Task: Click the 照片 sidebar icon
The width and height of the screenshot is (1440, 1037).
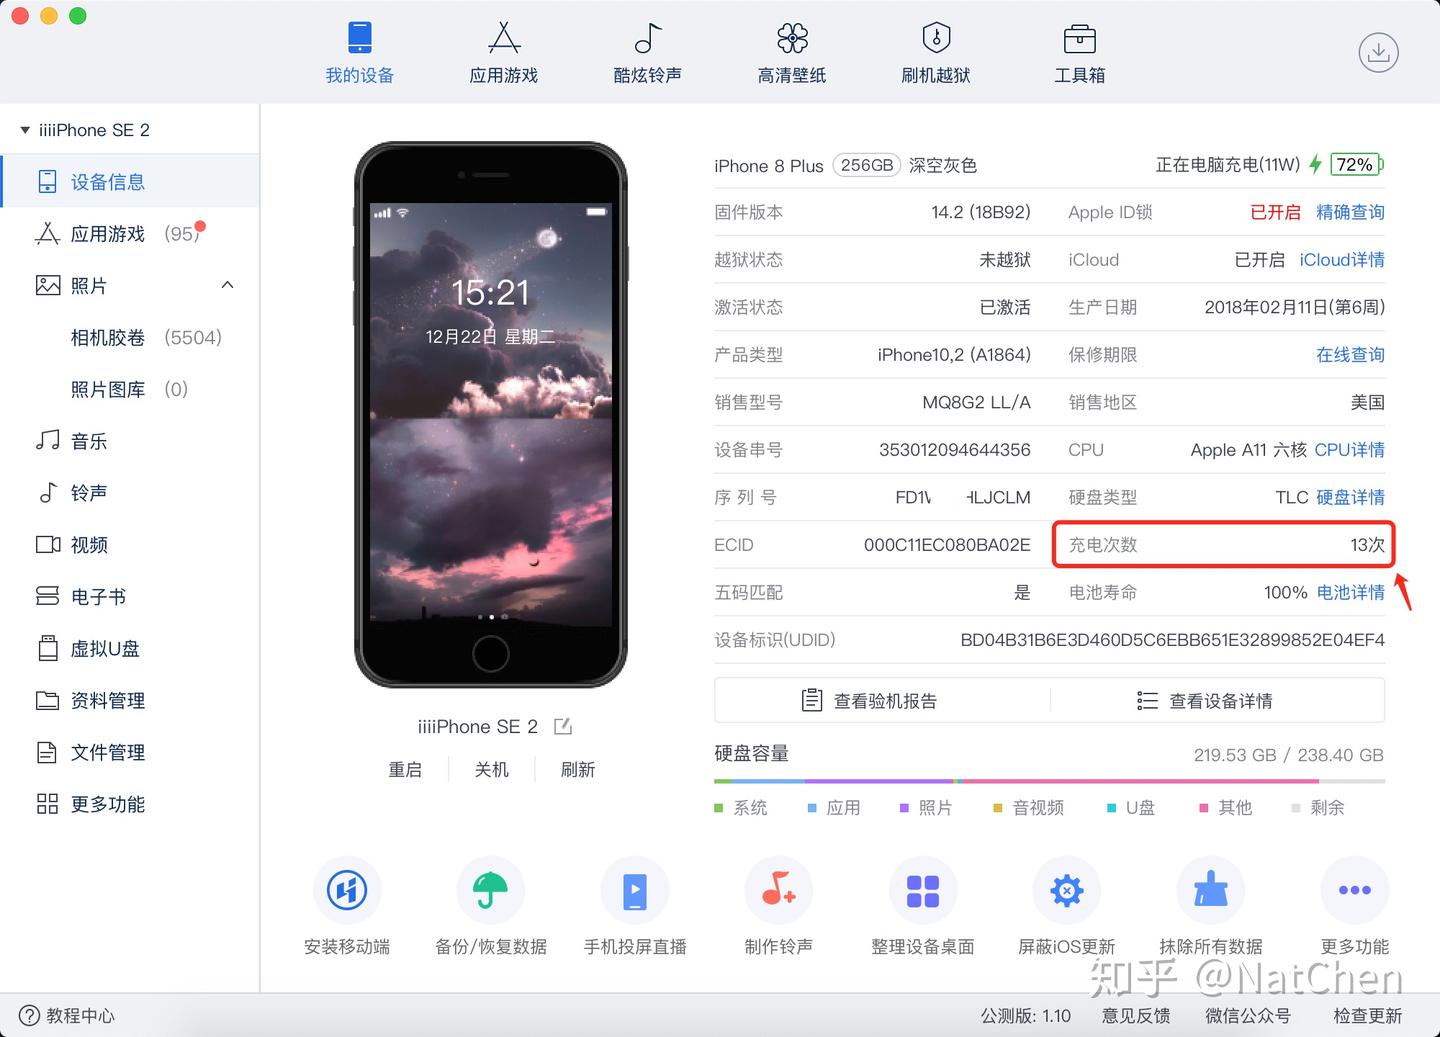Action: pos(47,286)
